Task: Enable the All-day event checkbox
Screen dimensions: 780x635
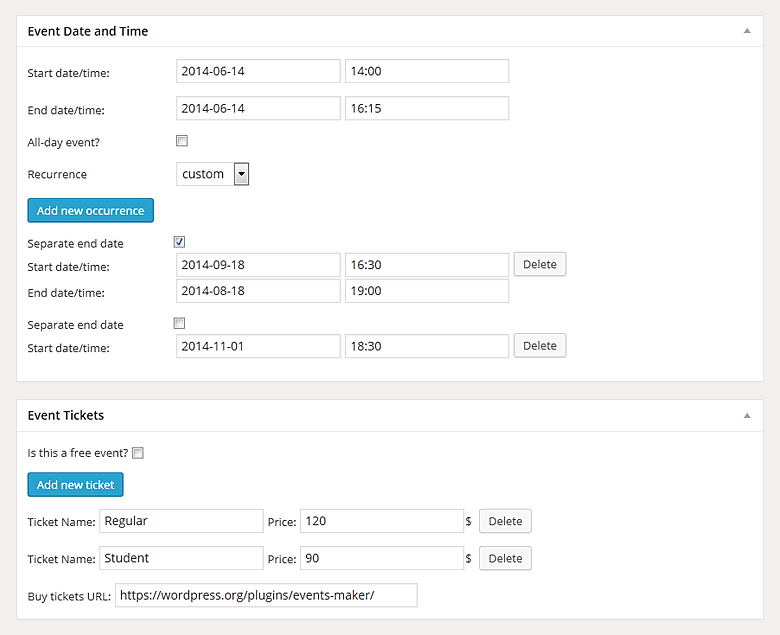Action: [x=182, y=141]
